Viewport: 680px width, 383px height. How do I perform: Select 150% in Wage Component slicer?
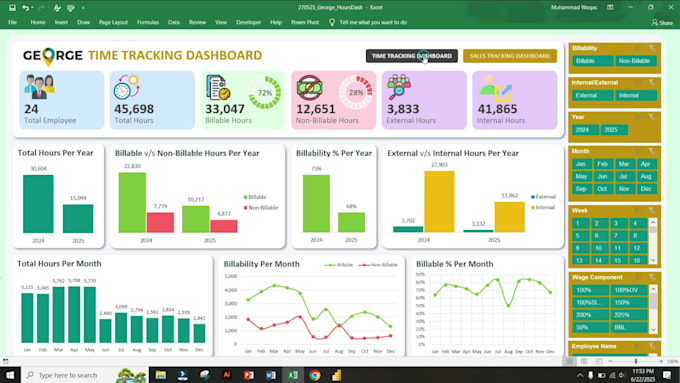[x=629, y=302]
